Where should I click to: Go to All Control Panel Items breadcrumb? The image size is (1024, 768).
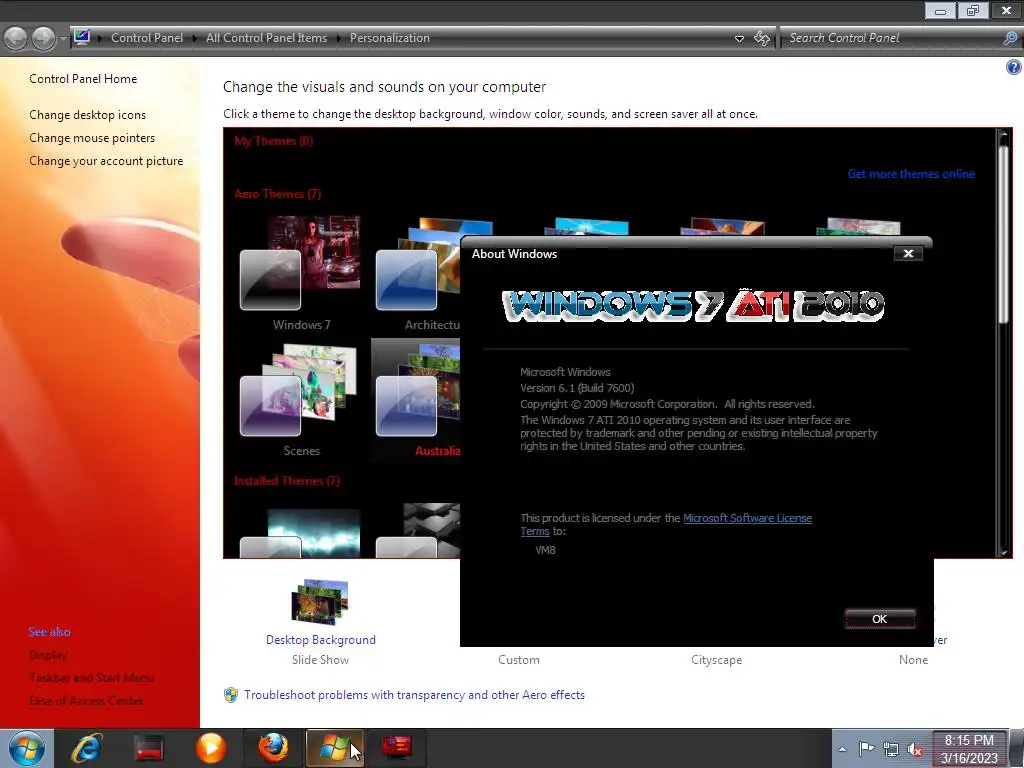click(x=266, y=38)
